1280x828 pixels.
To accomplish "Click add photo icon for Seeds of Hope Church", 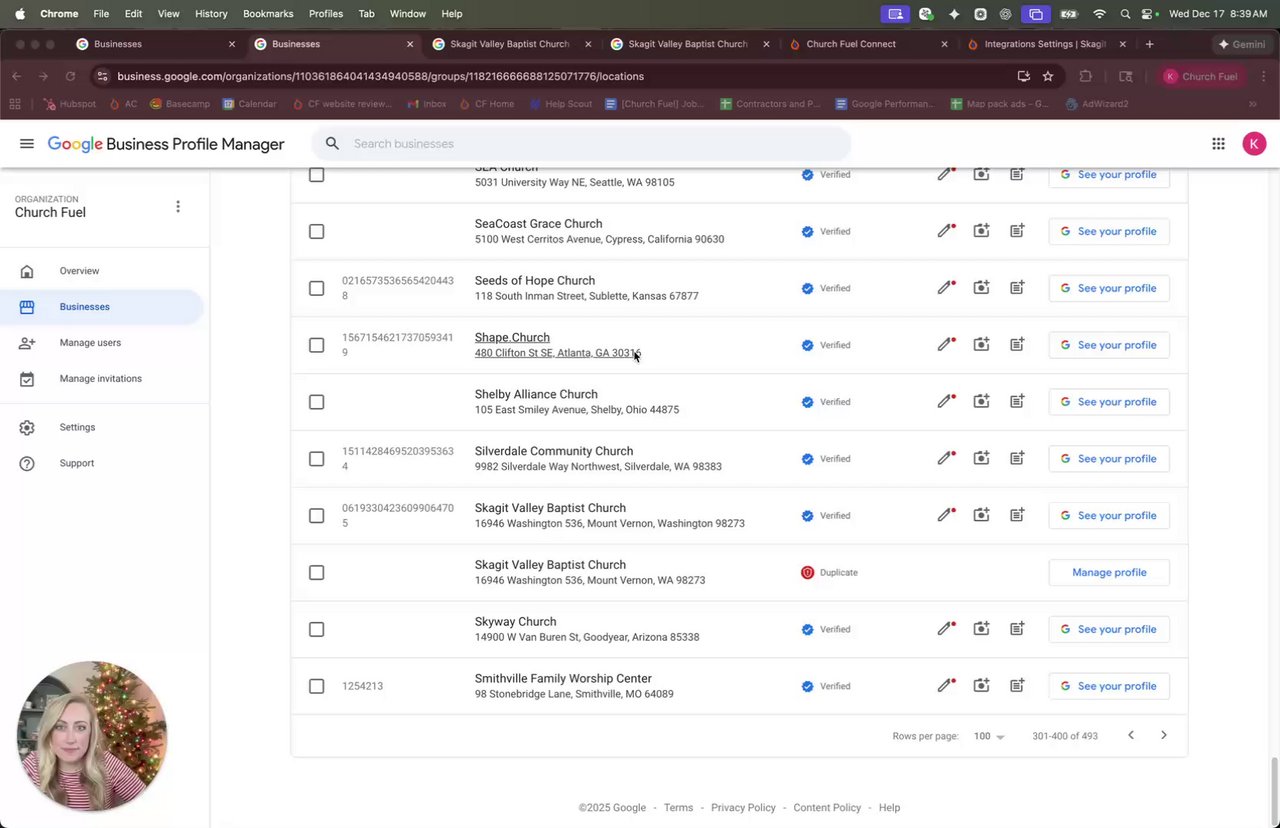I will click(981, 288).
